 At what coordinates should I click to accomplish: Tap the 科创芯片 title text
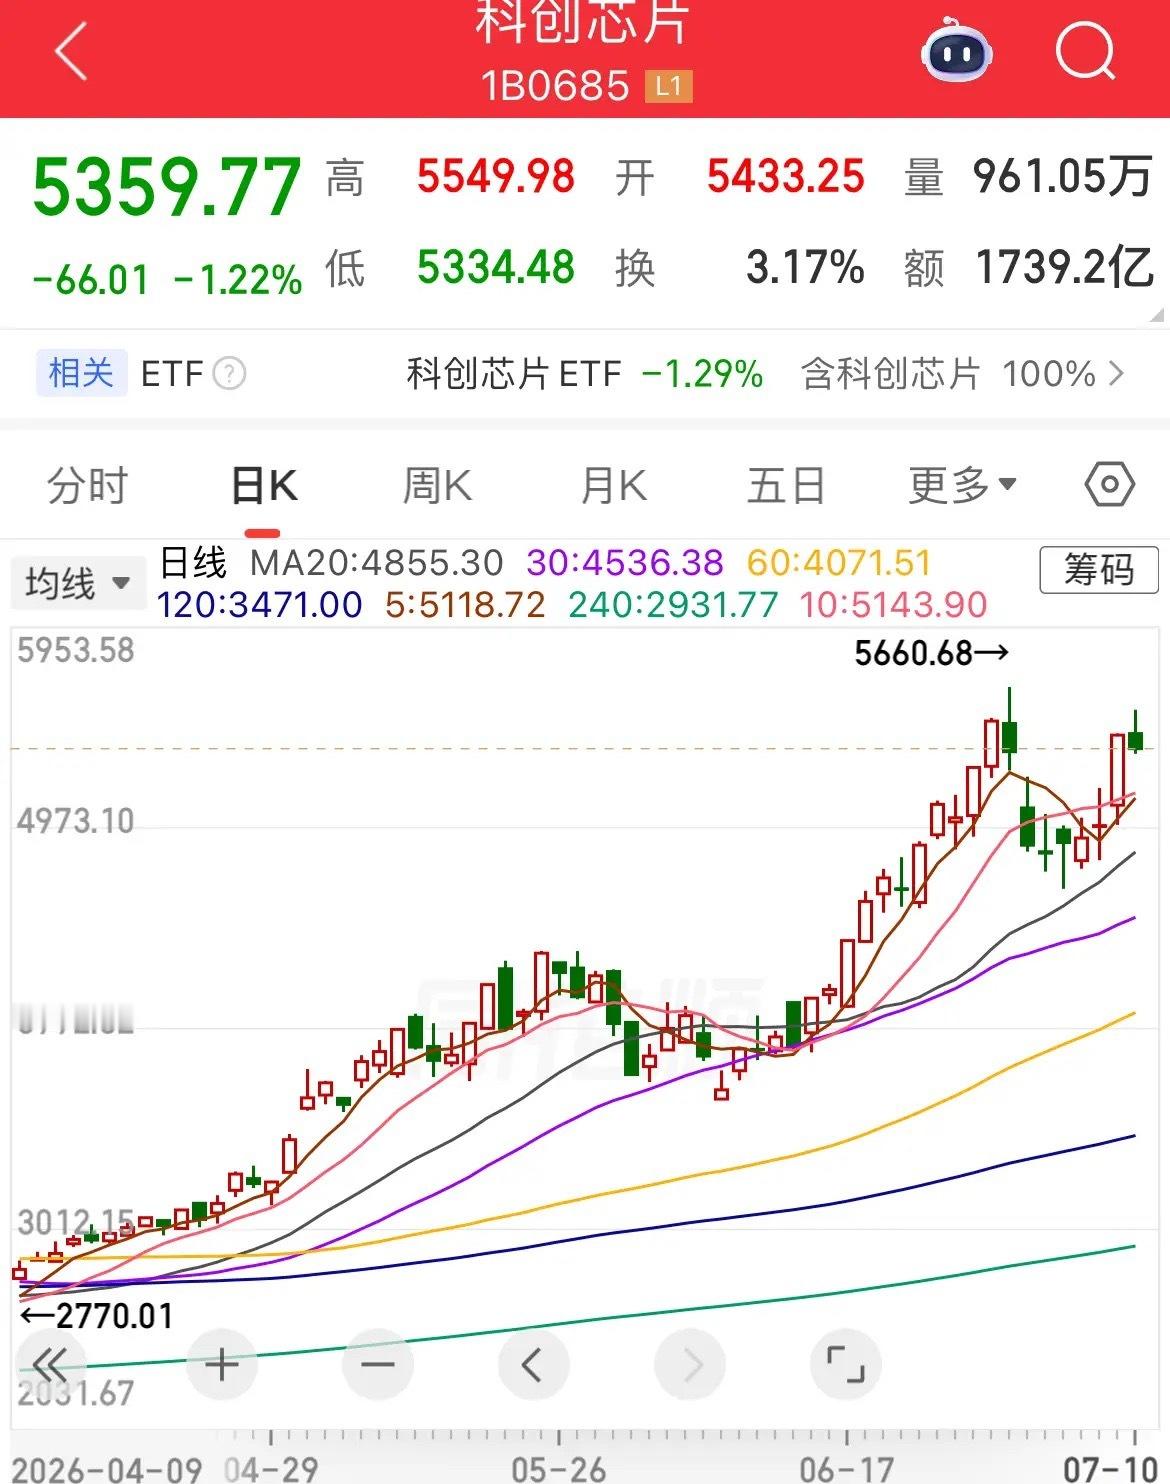tap(582, 22)
